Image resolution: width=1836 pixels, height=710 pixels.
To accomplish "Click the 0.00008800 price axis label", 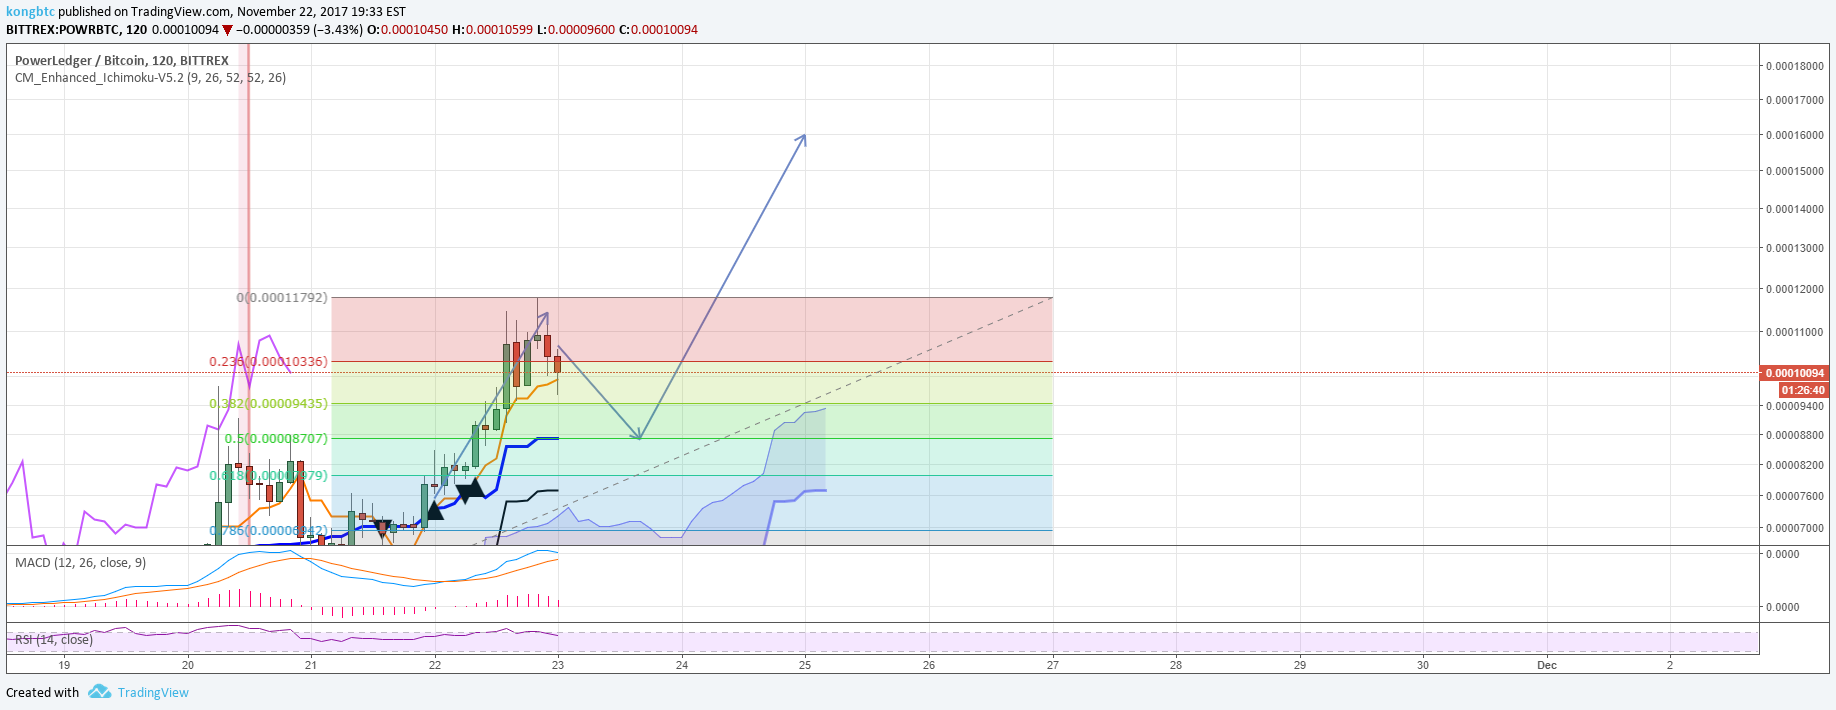I will pyautogui.click(x=1794, y=435).
